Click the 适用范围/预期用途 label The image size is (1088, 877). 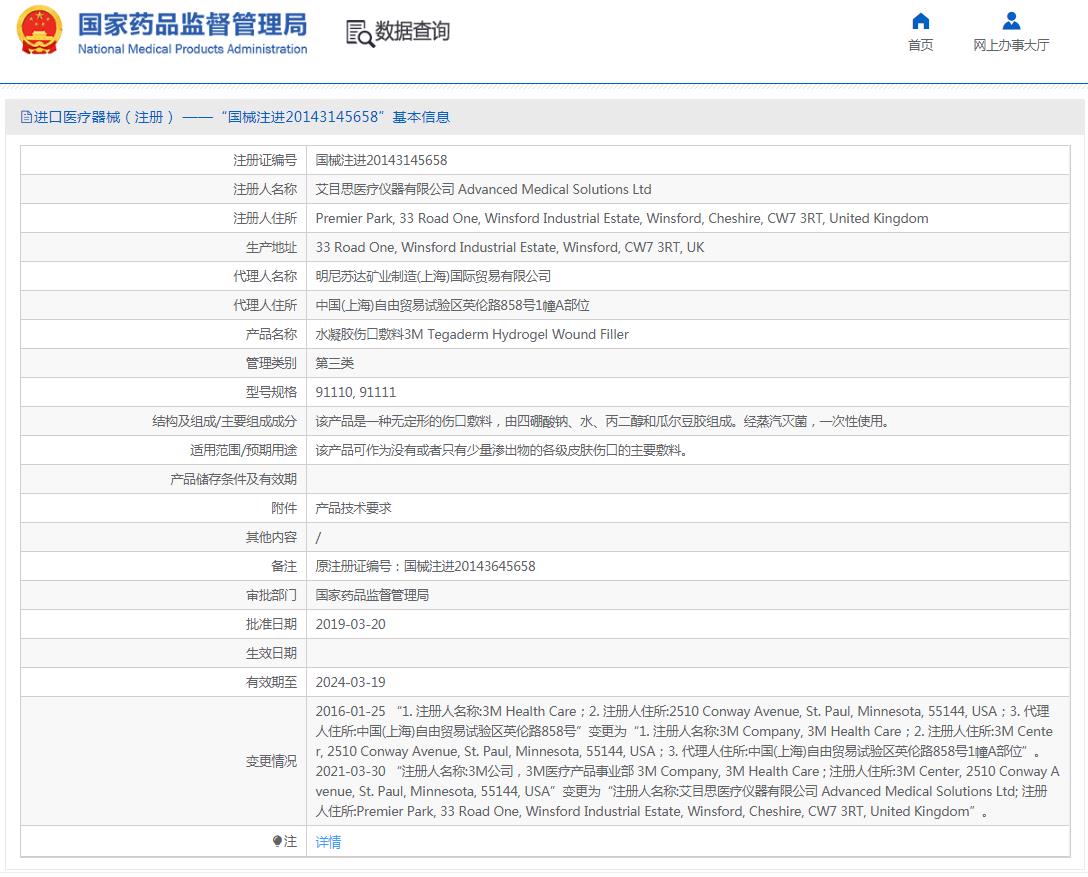point(244,450)
